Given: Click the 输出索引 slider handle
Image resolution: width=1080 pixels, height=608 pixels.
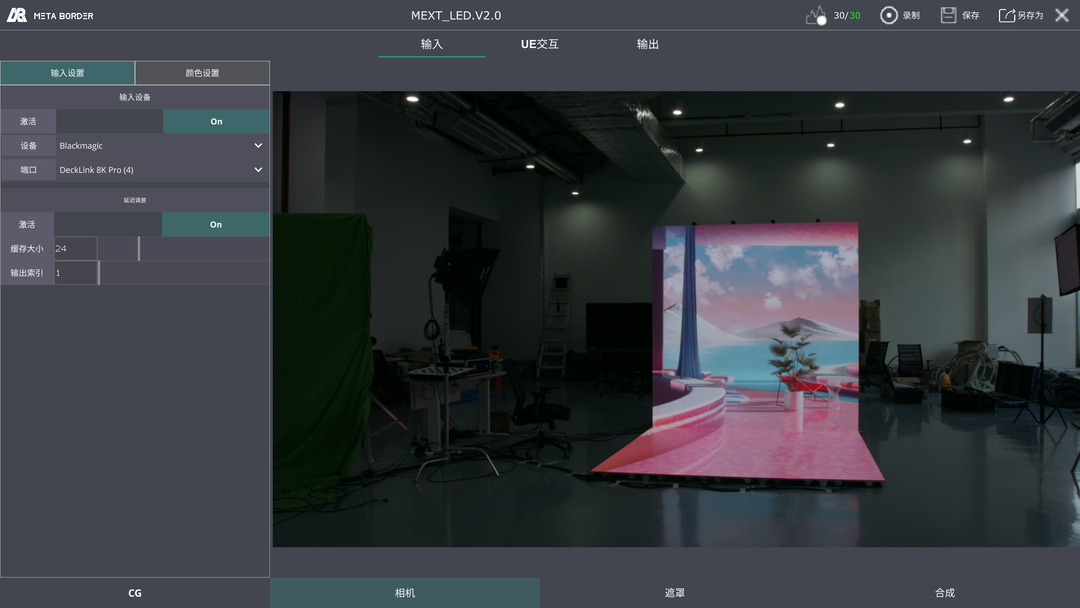Looking at the screenshot, I should (x=98, y=273).
